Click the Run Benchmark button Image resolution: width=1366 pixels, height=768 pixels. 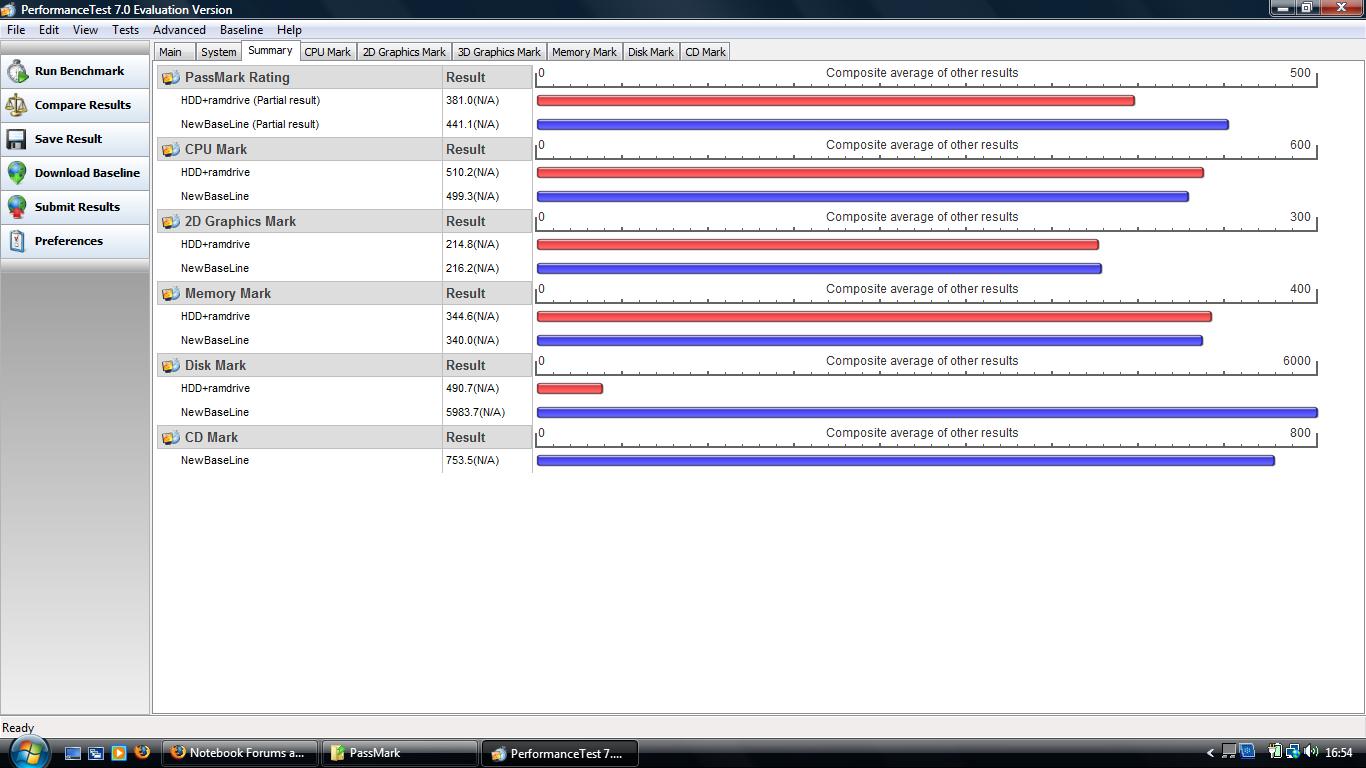coord(75,71)
